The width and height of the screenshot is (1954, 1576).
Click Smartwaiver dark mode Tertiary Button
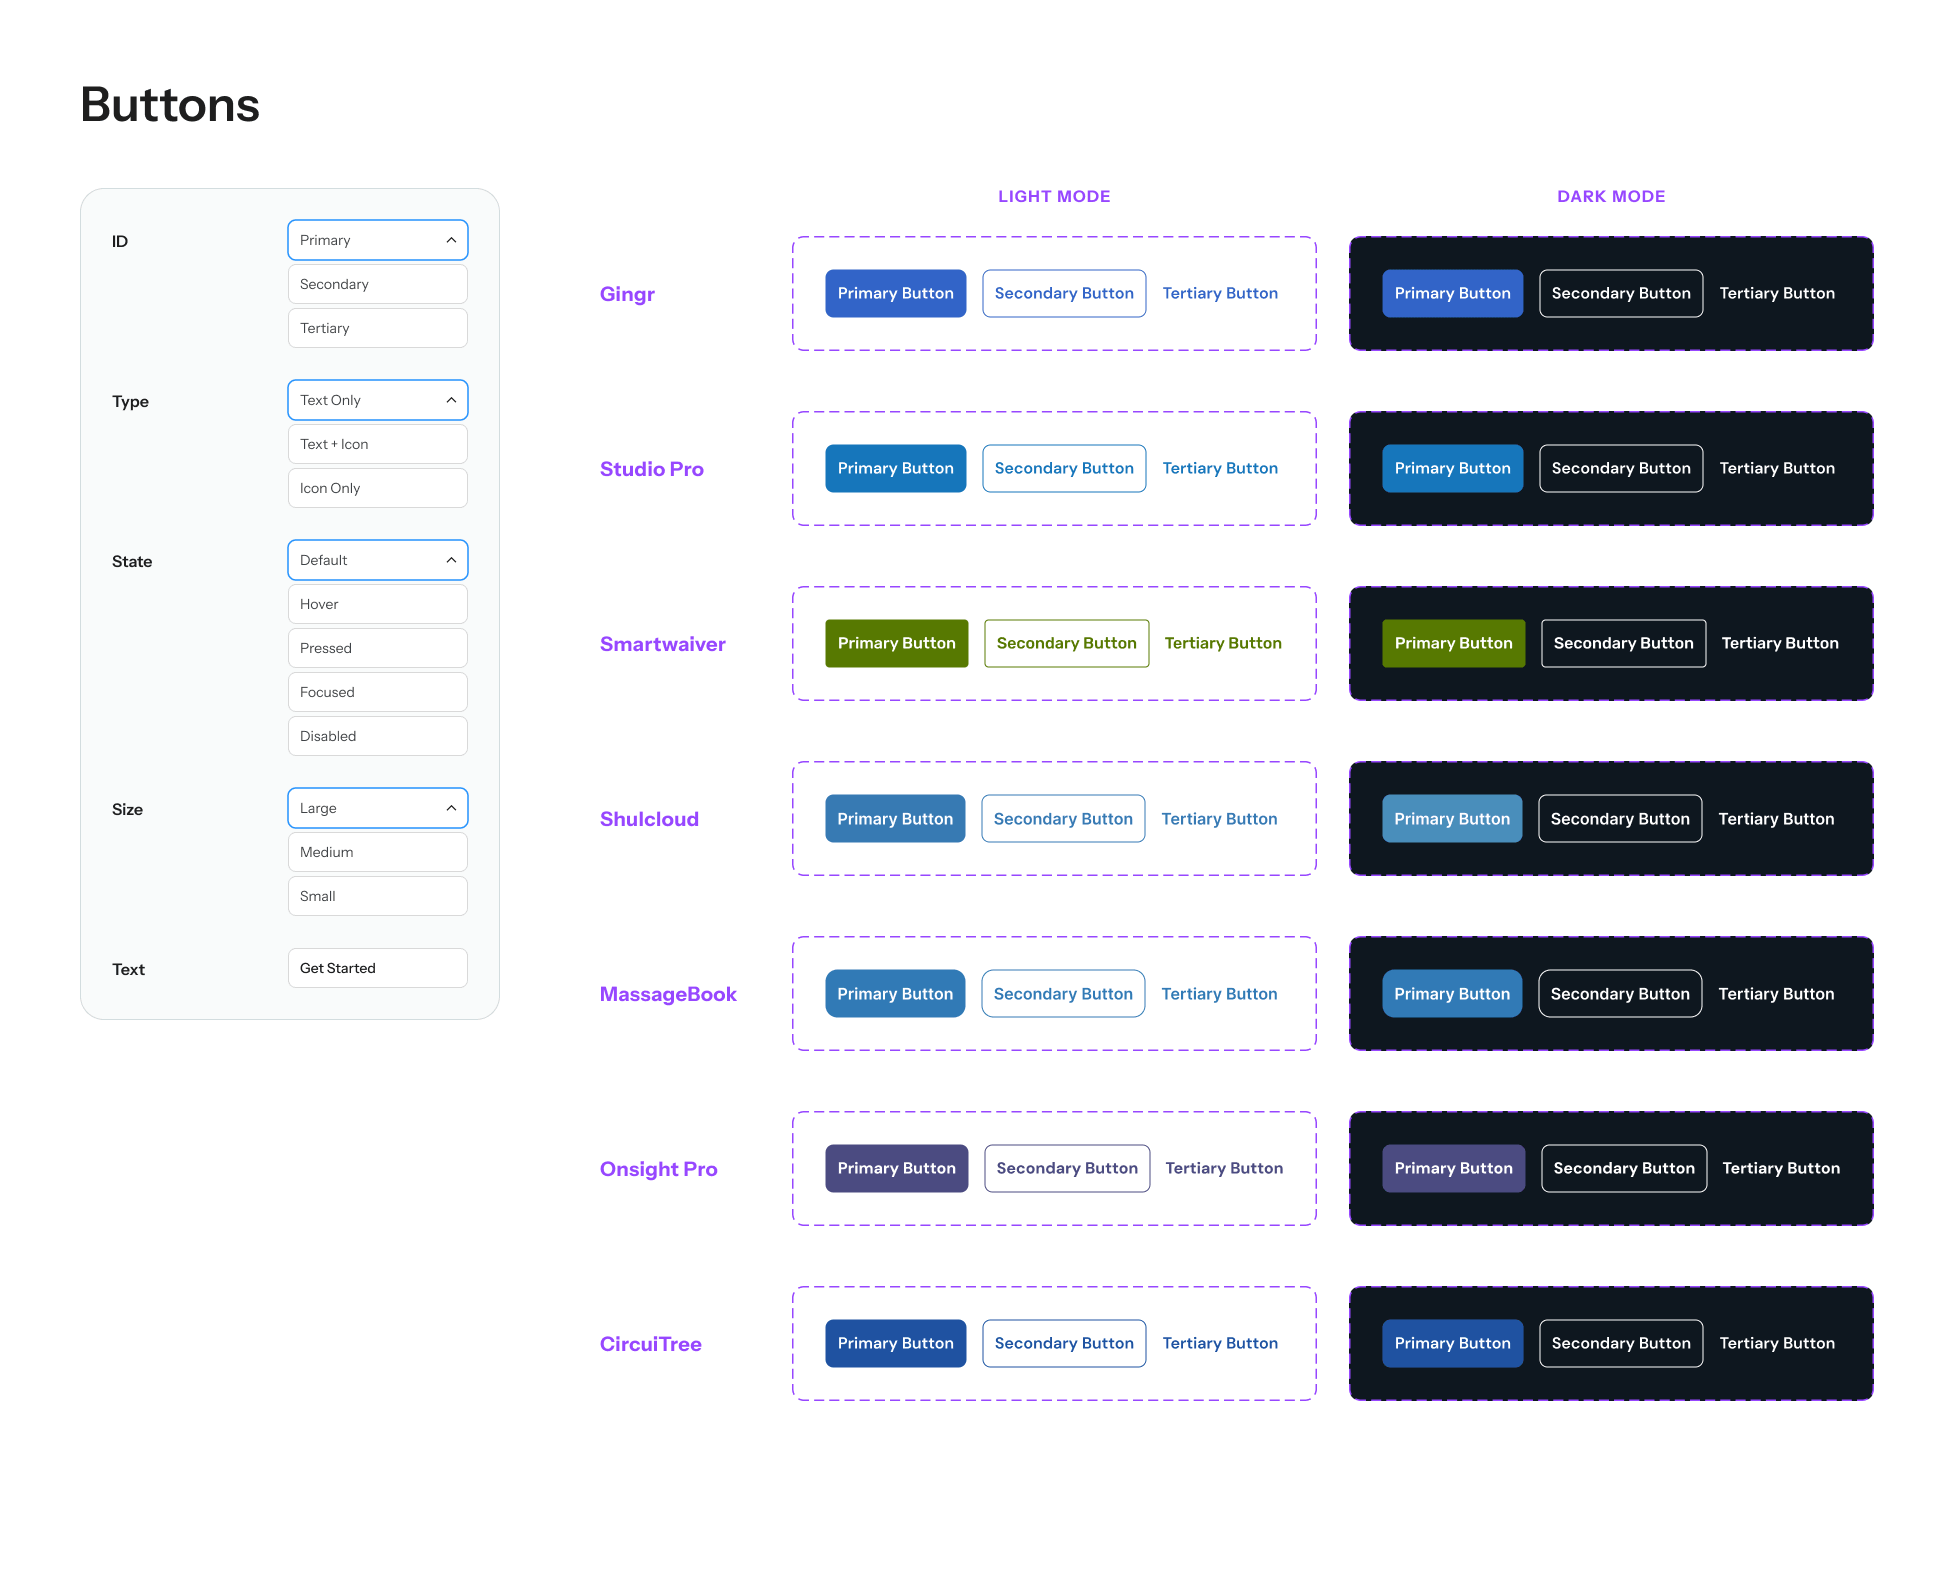click(1780, 643)
